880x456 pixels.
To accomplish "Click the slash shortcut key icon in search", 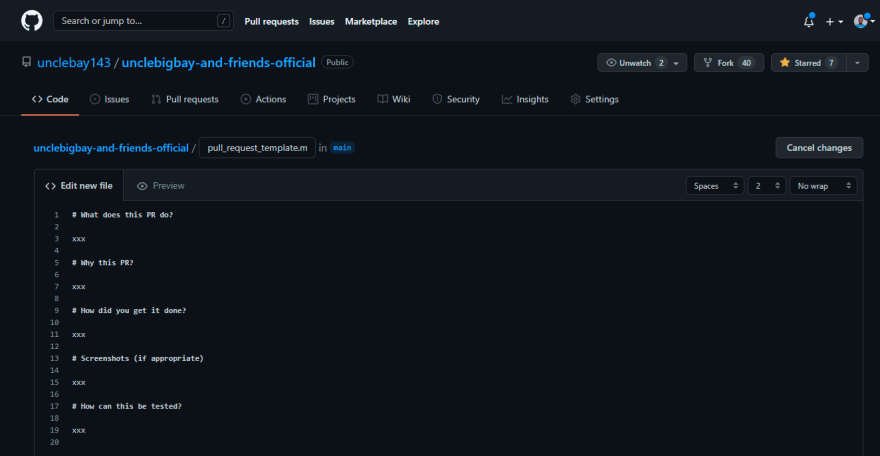I will click(223, 21).
